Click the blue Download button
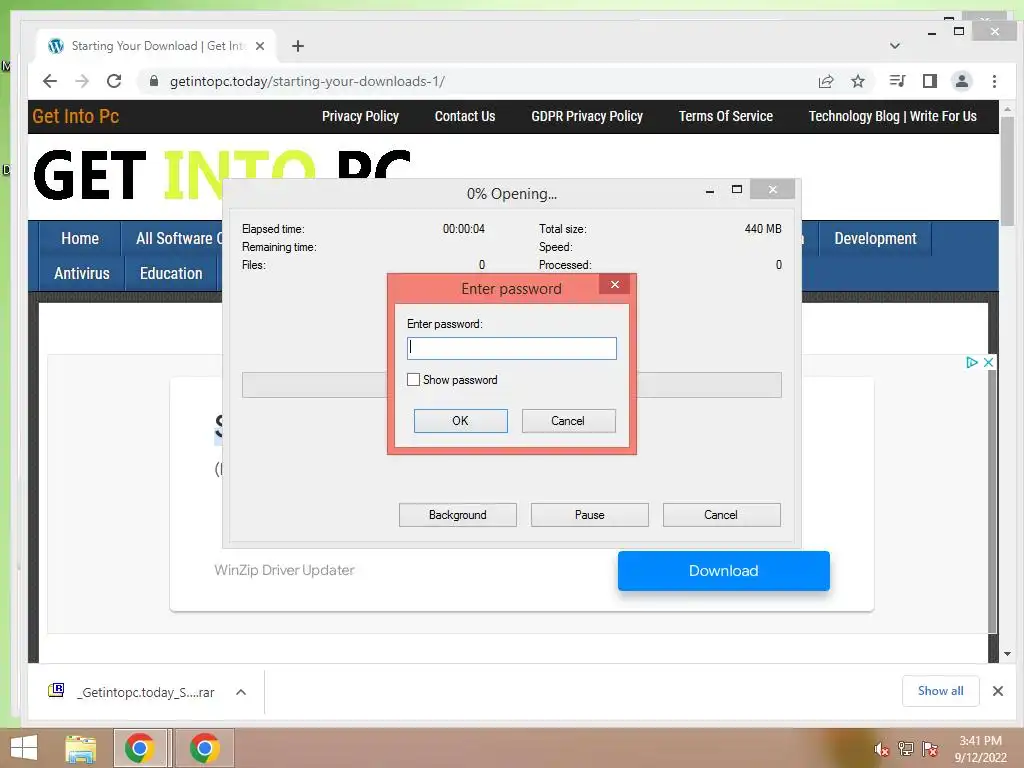The width and height of the screenshot is (1024, 768). tap(724, 571)
